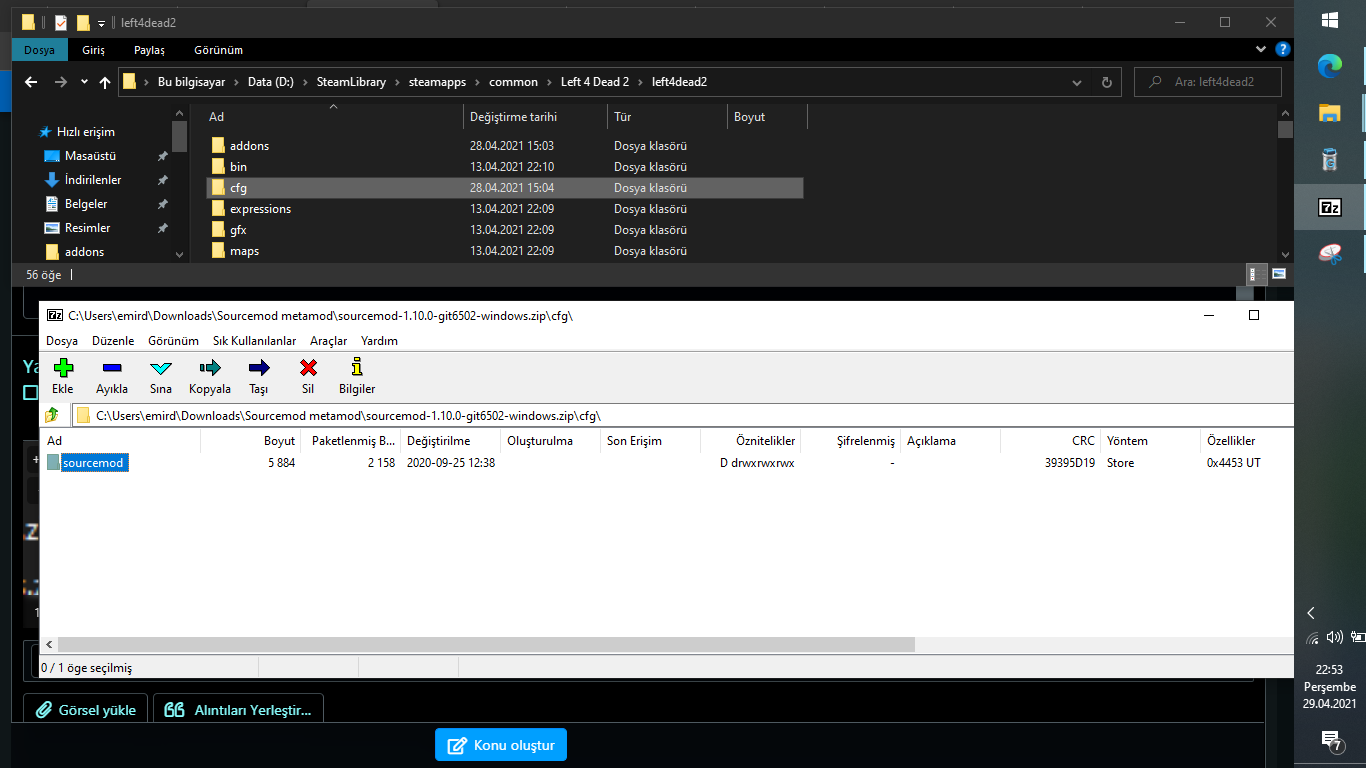Open the Windows Start menu
Screen dimensions: 1366x768
tap(1330, 20)
